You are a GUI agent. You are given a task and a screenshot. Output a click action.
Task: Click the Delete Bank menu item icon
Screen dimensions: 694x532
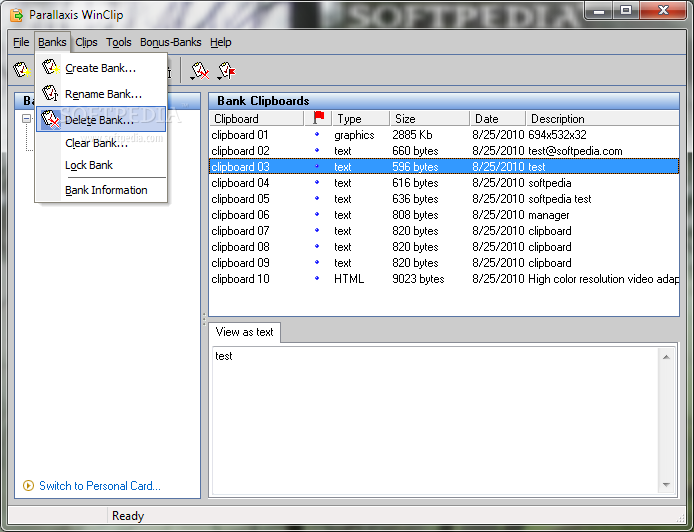coord(50,120)
